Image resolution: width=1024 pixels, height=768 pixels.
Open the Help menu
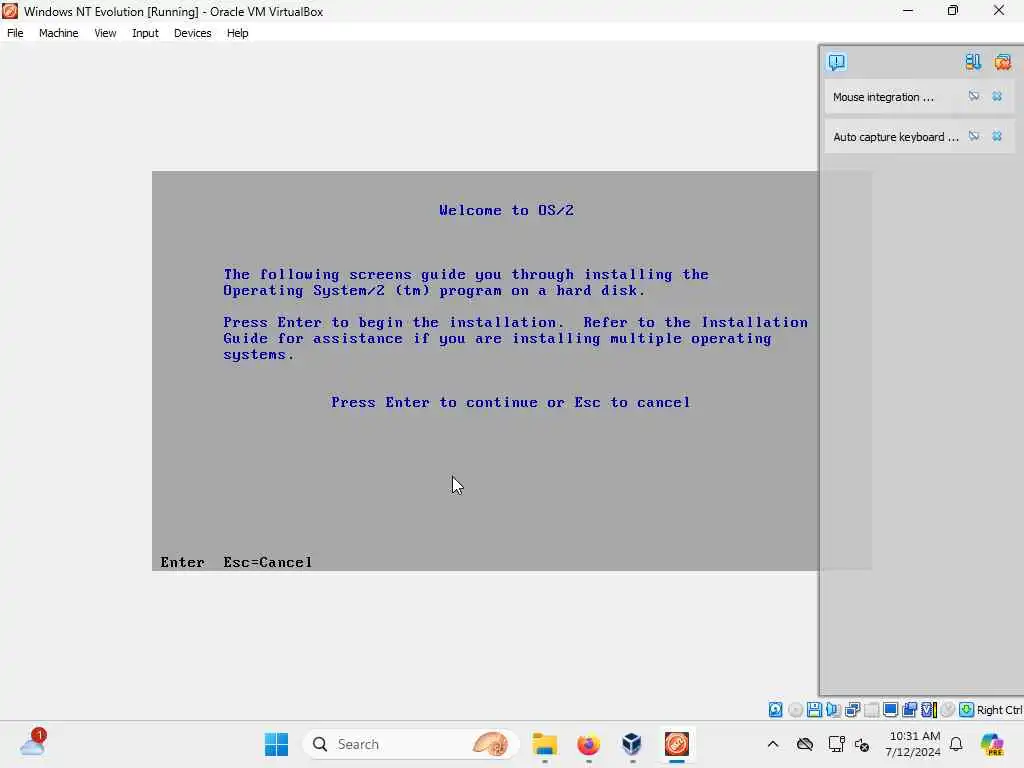237,33
